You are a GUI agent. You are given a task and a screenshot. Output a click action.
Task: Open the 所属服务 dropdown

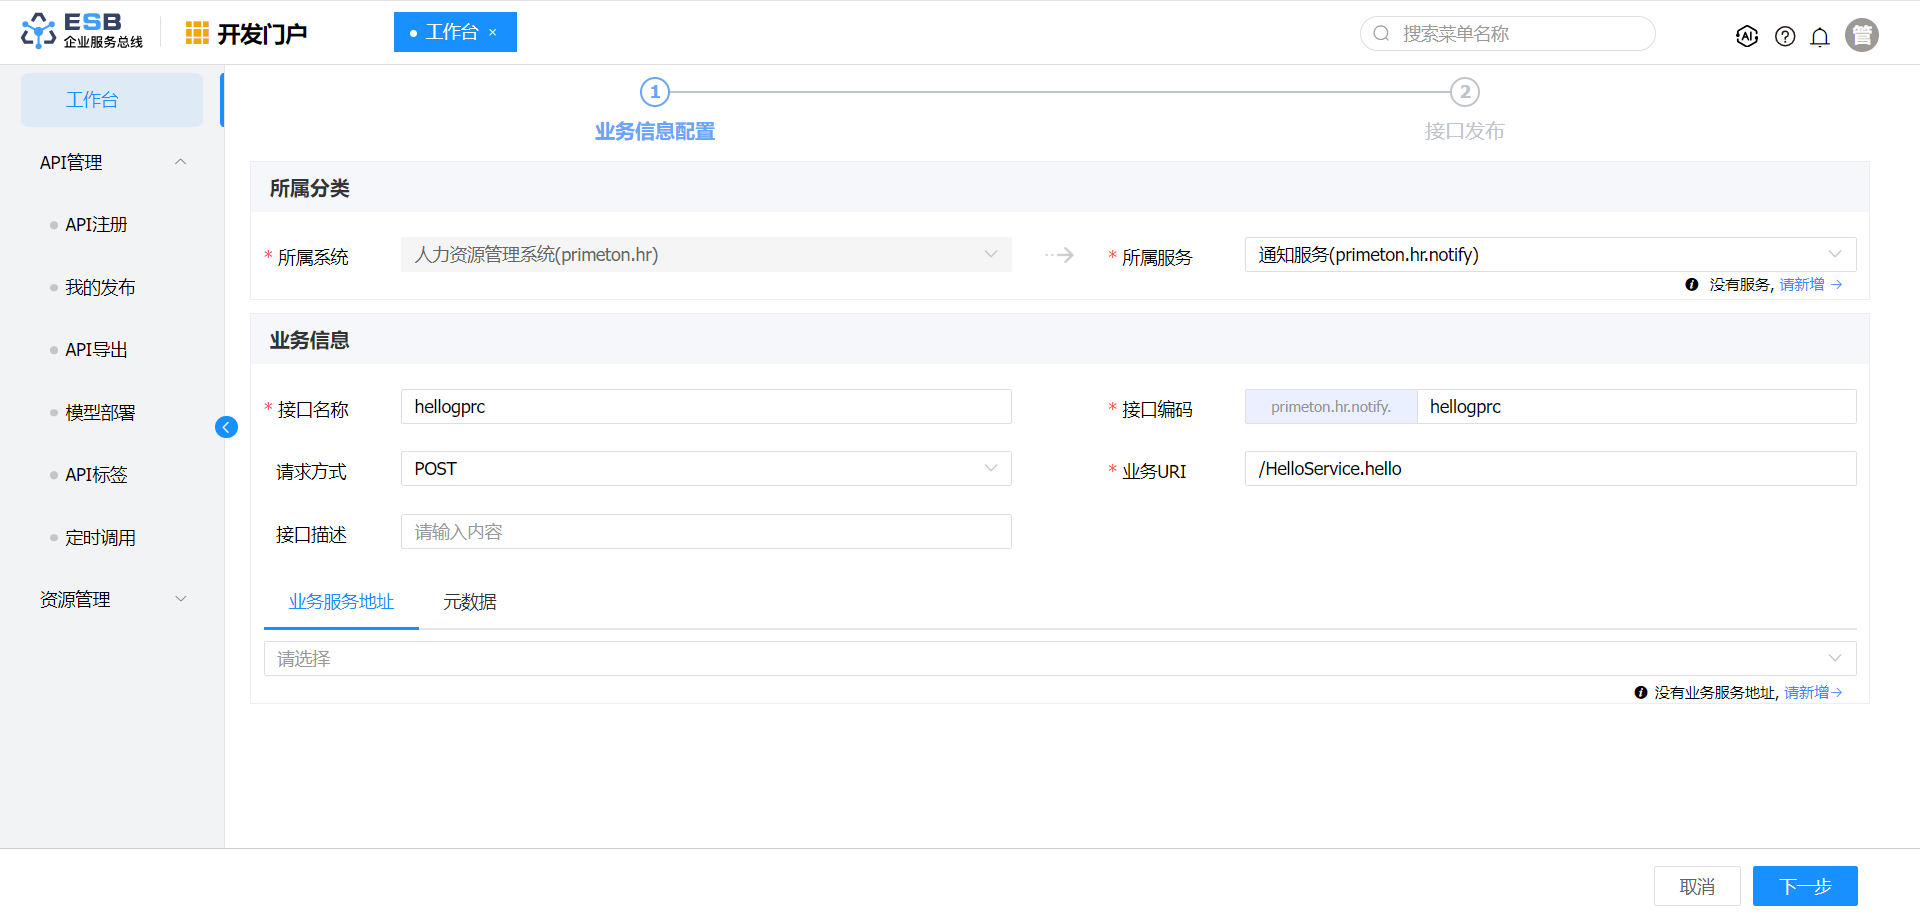pos(1549,255)
